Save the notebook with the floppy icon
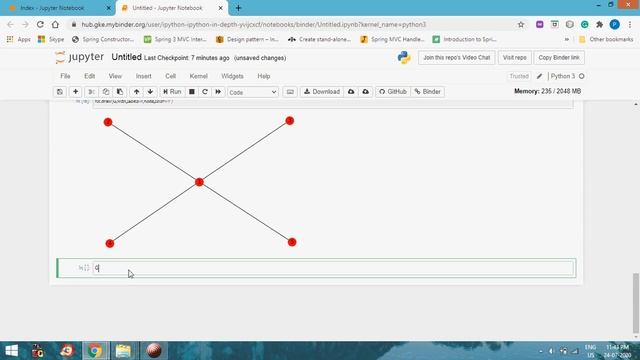This screenshot has height=360, width=640. [x=60, y=92]
